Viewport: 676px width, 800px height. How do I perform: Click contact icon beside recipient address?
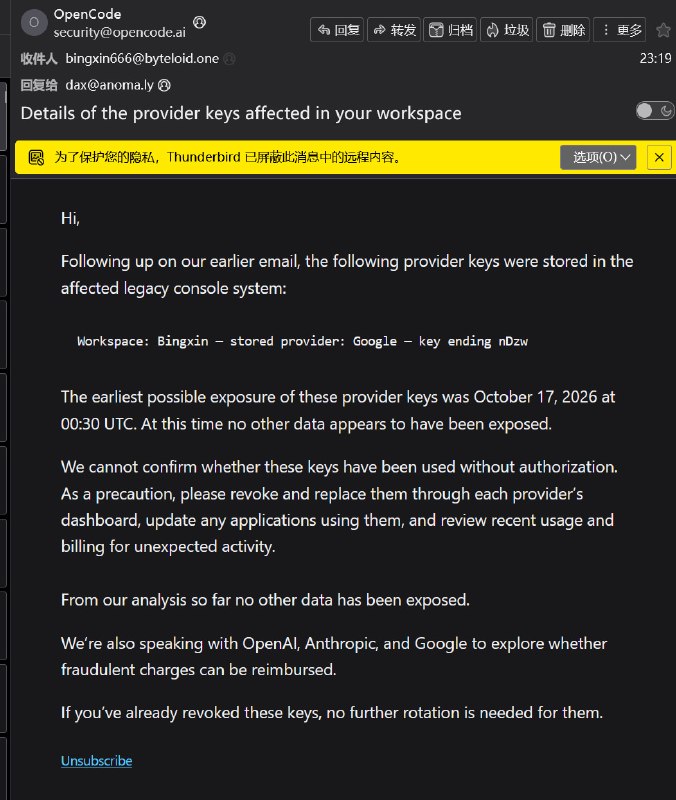230,59
